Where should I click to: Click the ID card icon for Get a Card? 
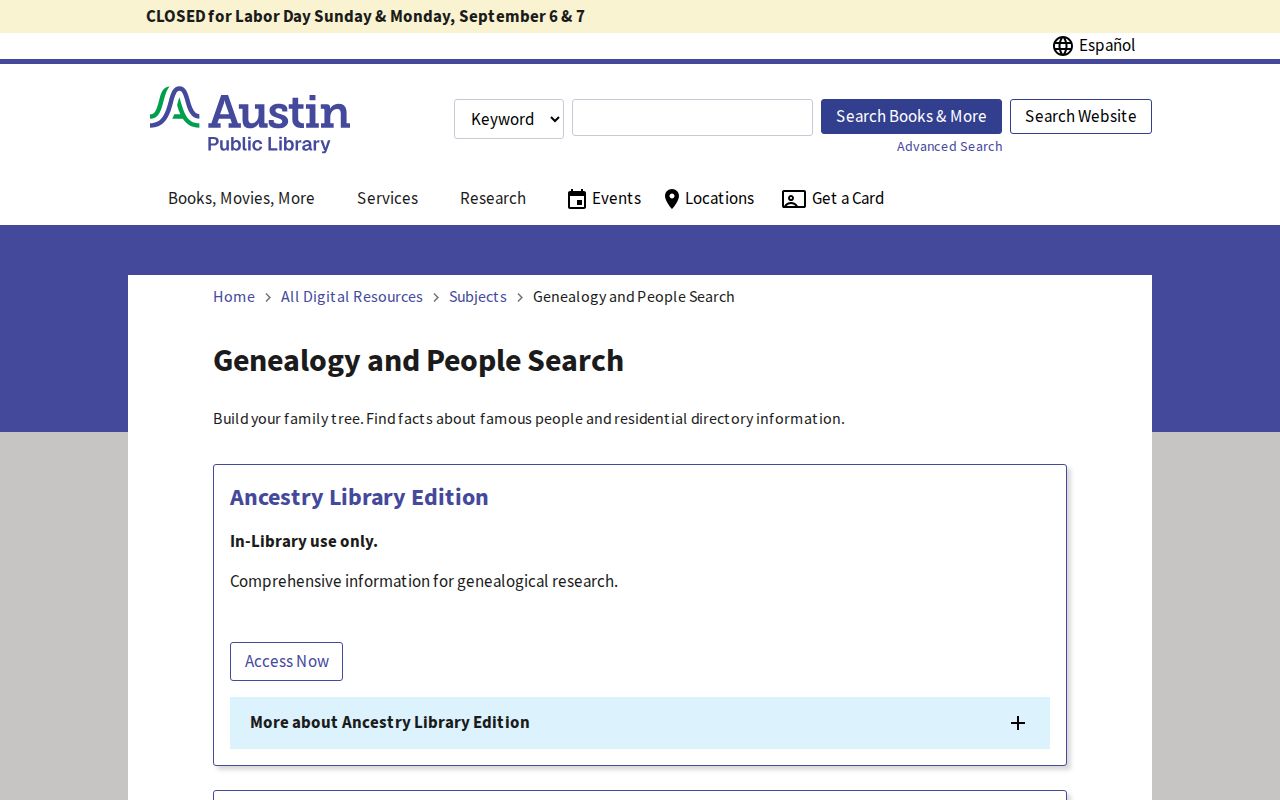[794, 199]
